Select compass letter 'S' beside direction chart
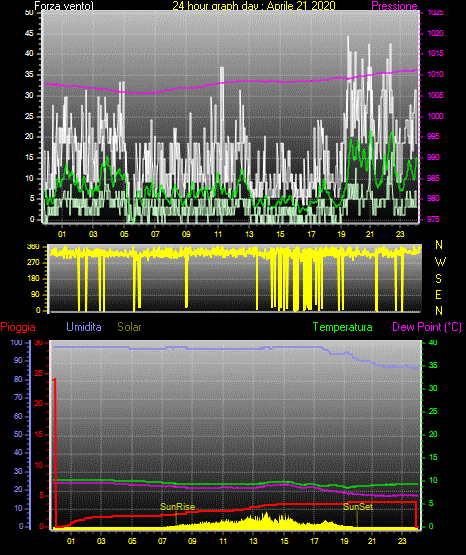Image resolution: width=466 pixels, height=555 pixels. [x=438, y=279]
